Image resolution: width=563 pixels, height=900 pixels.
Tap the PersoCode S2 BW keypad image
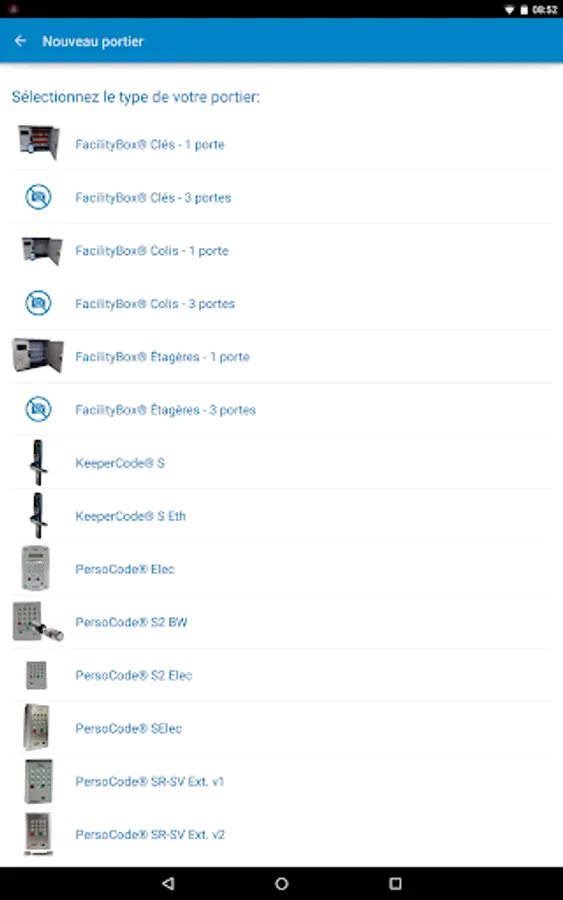(38, 622)
